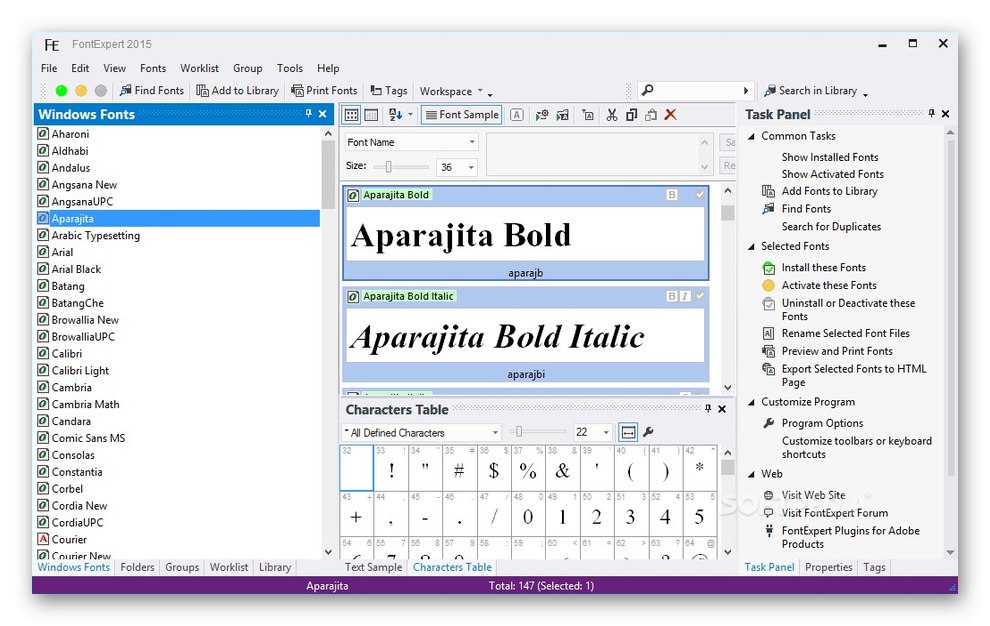Close the Windows Fonts panel

tap(323, 114)
